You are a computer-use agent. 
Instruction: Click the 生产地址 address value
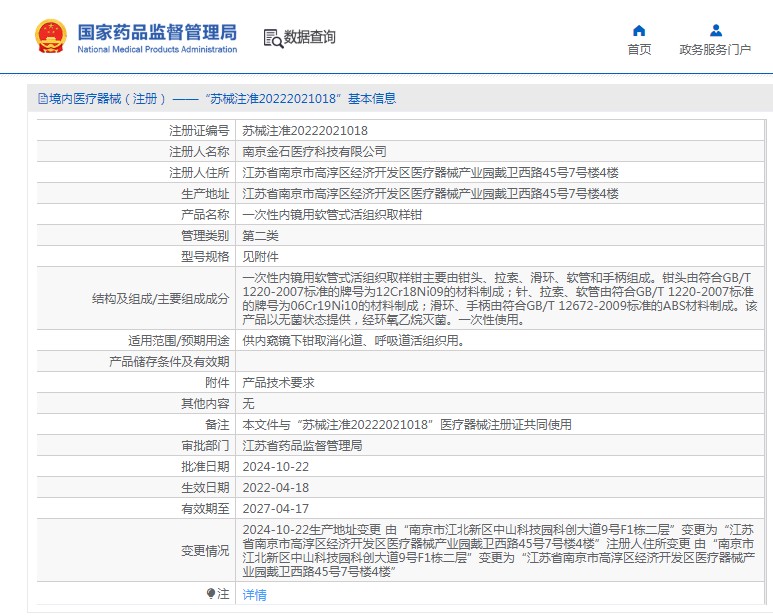[x=430, y=194]
